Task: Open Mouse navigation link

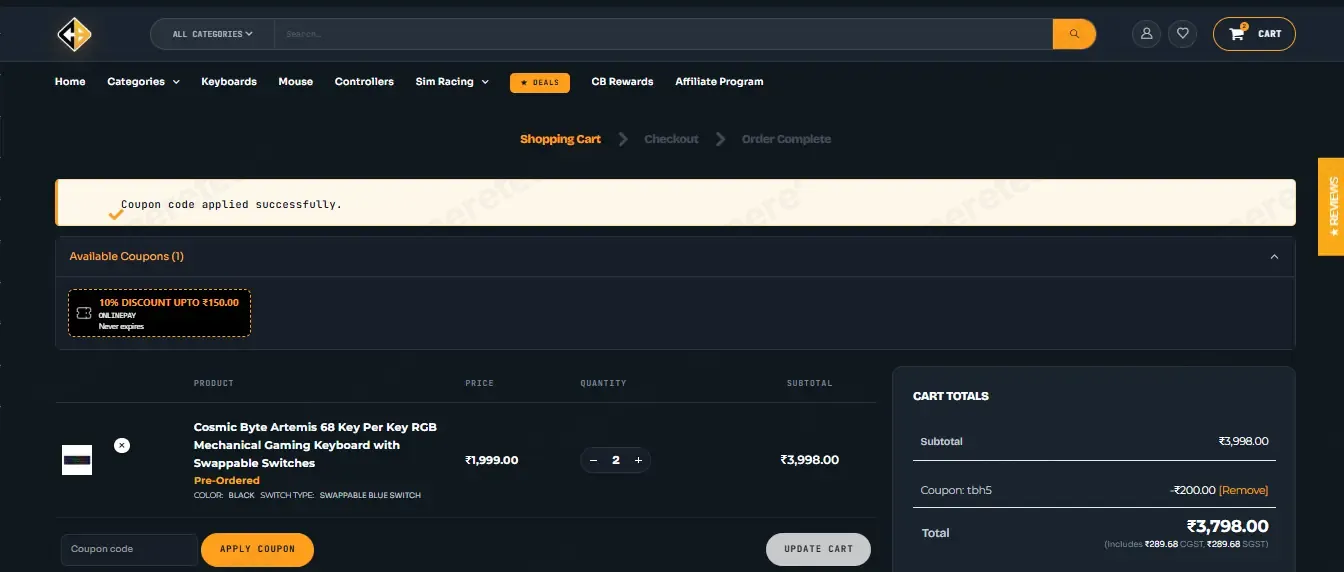Action: click(x=296, y=82)
